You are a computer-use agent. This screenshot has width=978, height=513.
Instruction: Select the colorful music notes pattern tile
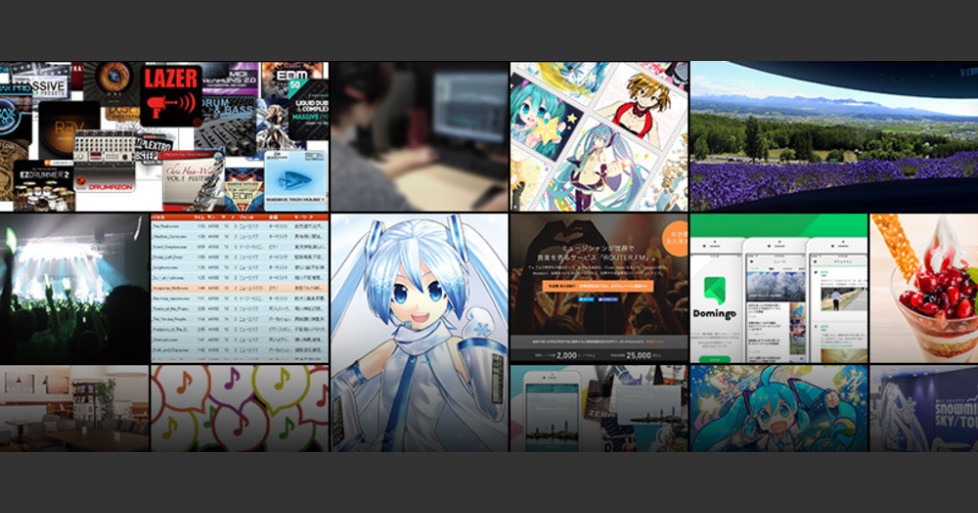click(x=239, y=408)
